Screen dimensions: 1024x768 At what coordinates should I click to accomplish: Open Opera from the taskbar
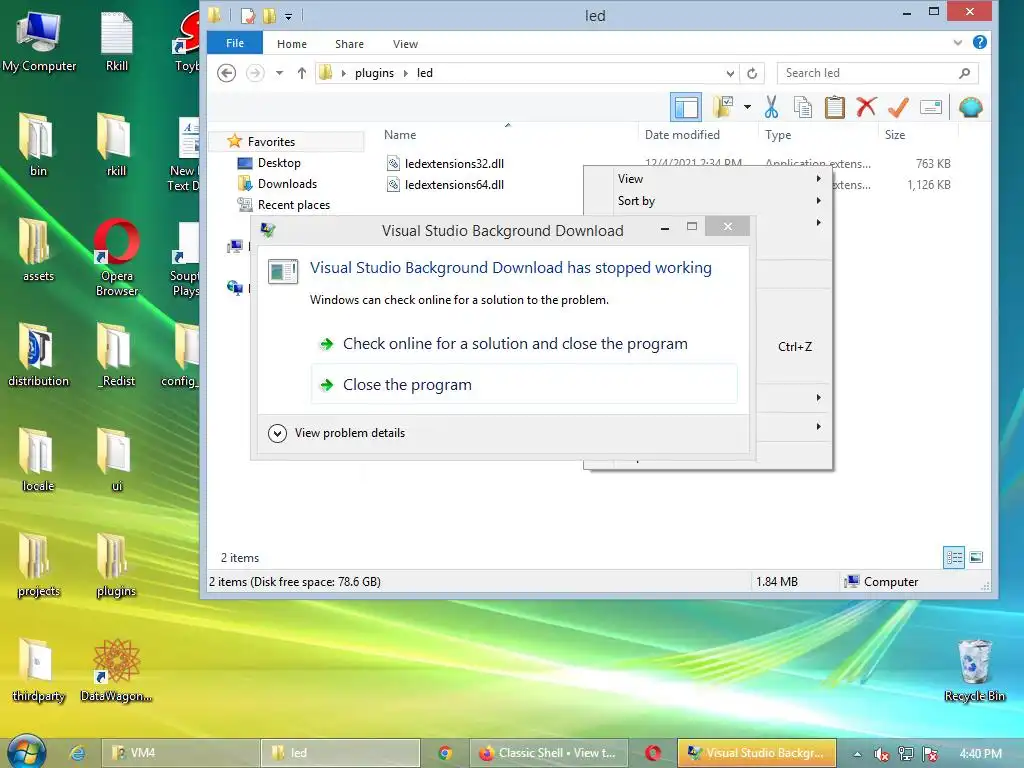point(653,753)
